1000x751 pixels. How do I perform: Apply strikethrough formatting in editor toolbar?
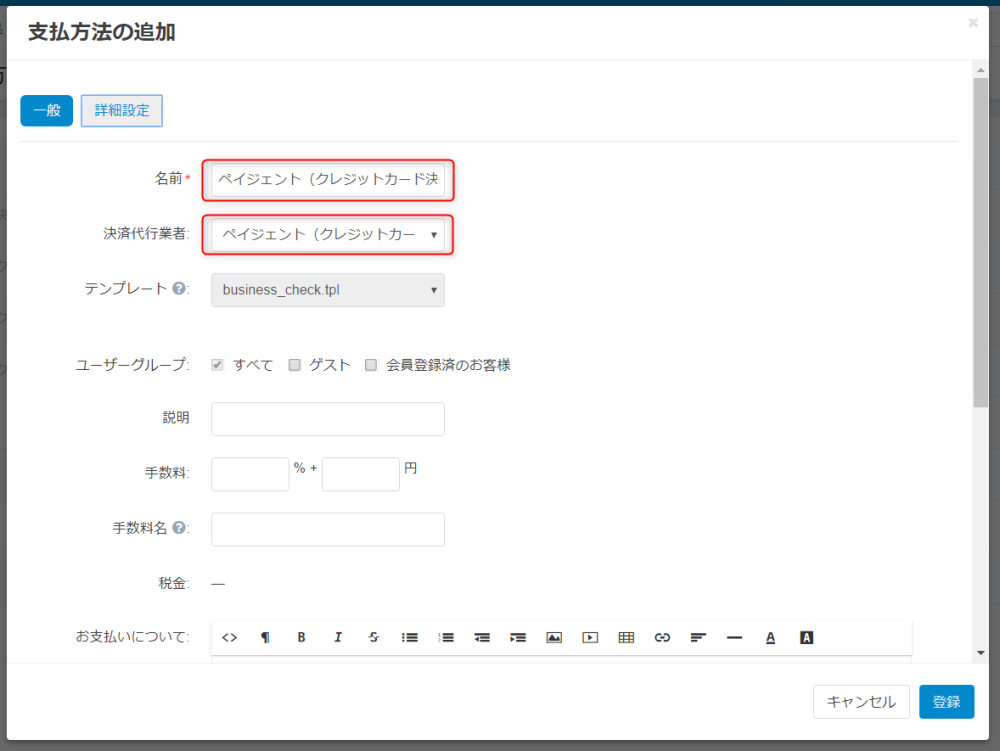374,638
